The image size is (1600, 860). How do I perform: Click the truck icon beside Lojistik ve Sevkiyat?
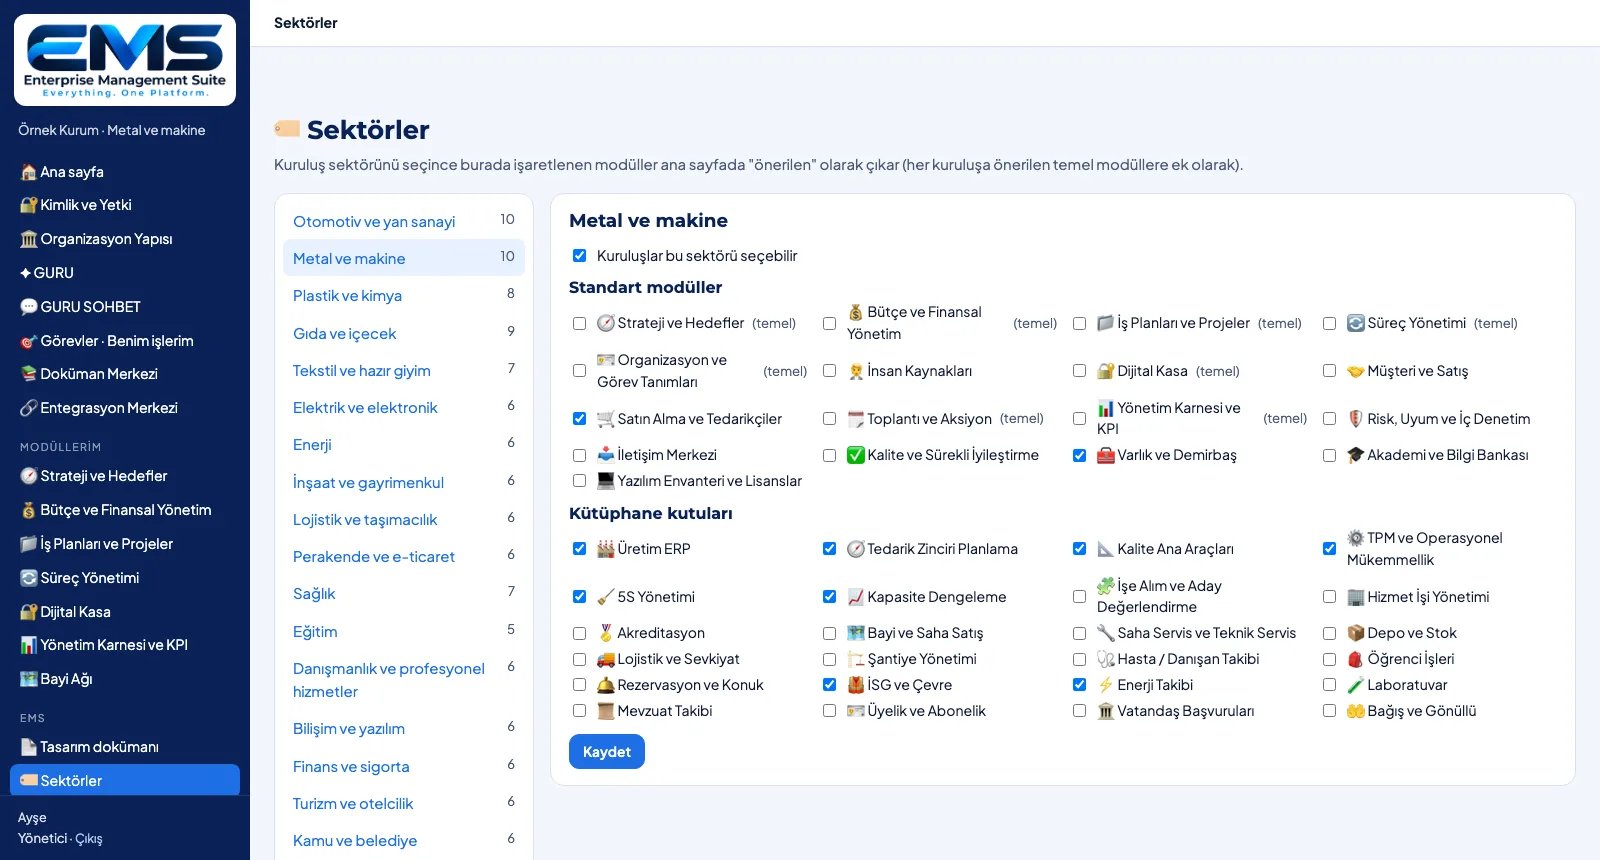pos(606,659)
